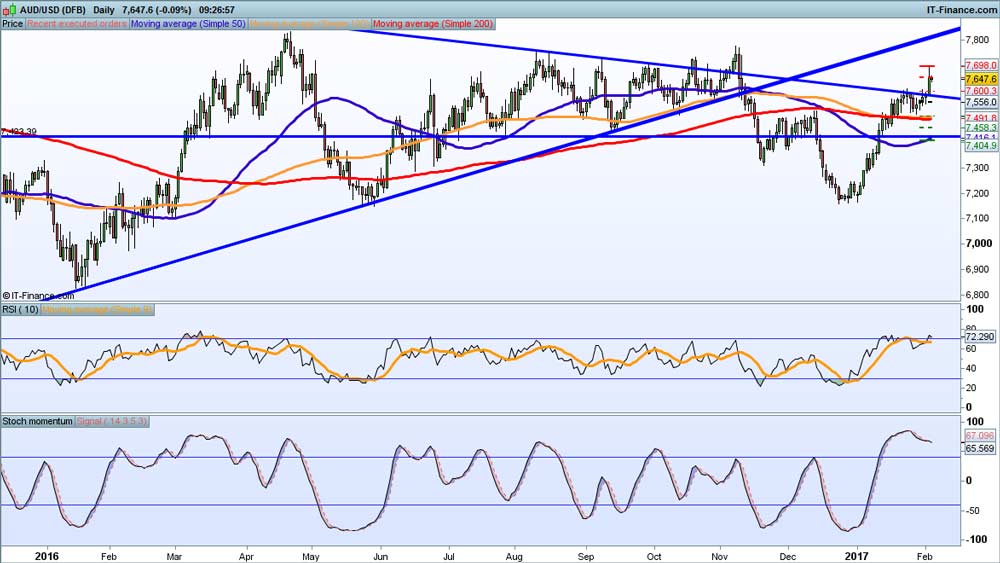The height and width of the screenshot is (563, 1000).
Task: Click the green 7,404.9 price level tag
Action: 981,146
